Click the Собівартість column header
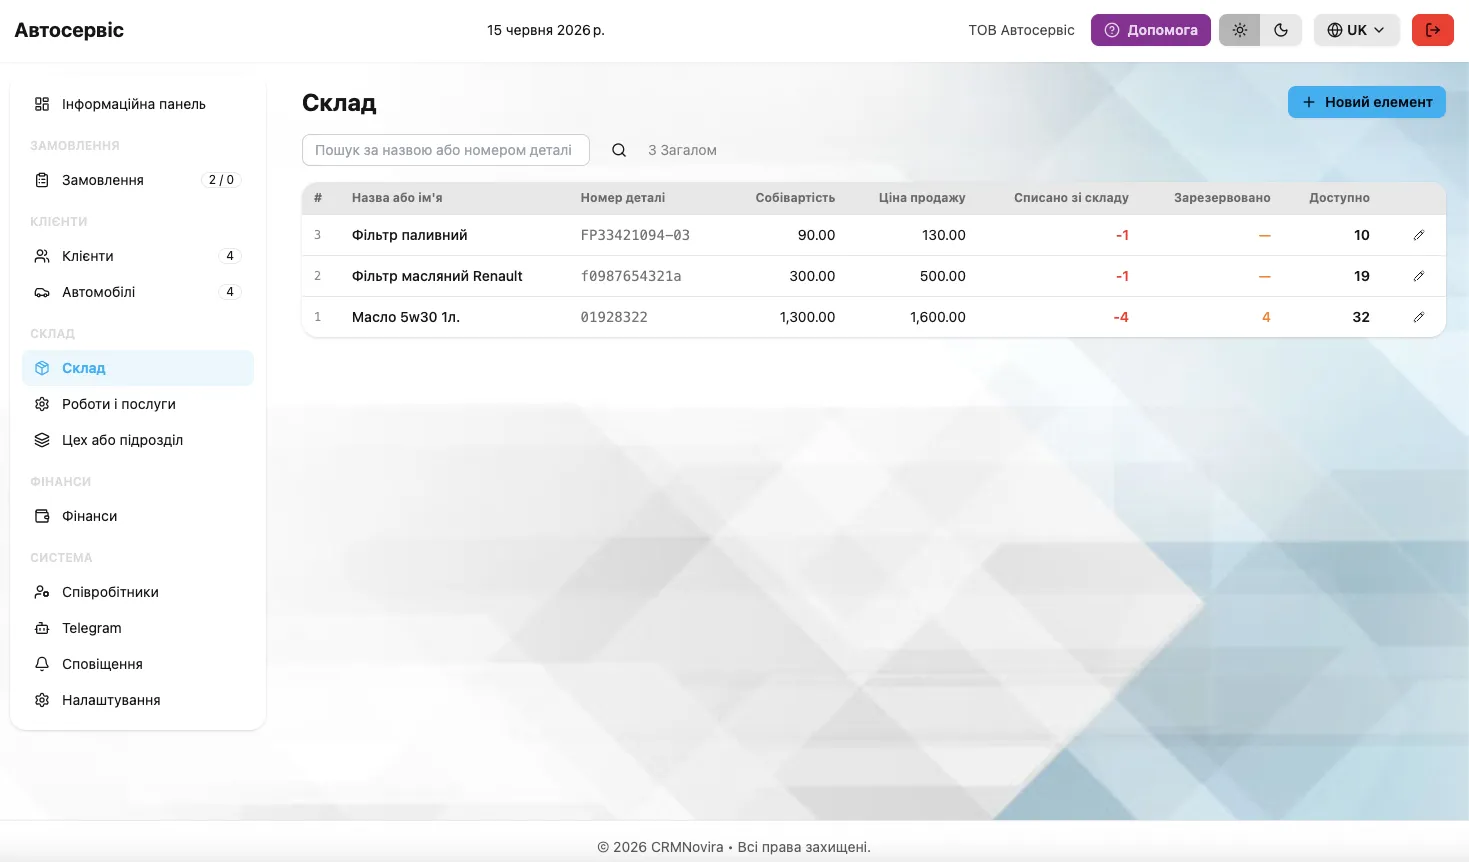The width and height of the screenshot is (1469, 862). pos(795,198)
